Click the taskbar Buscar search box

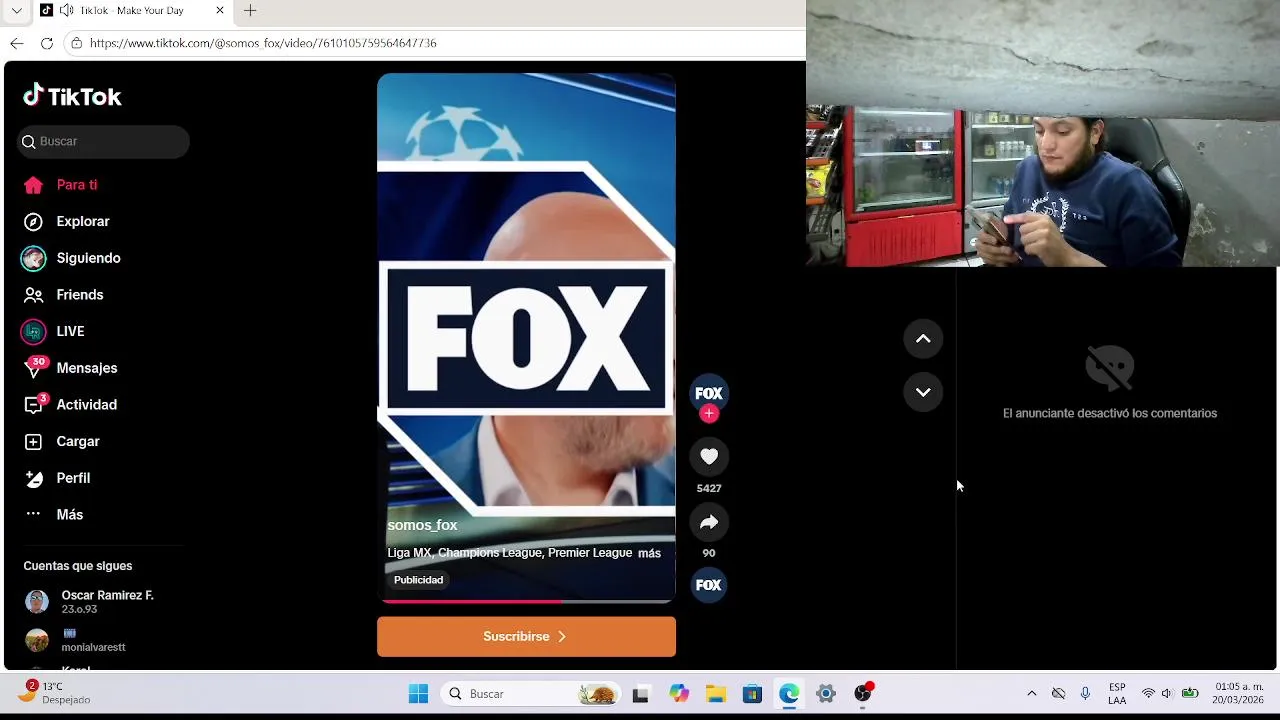(x=532, y=694)
